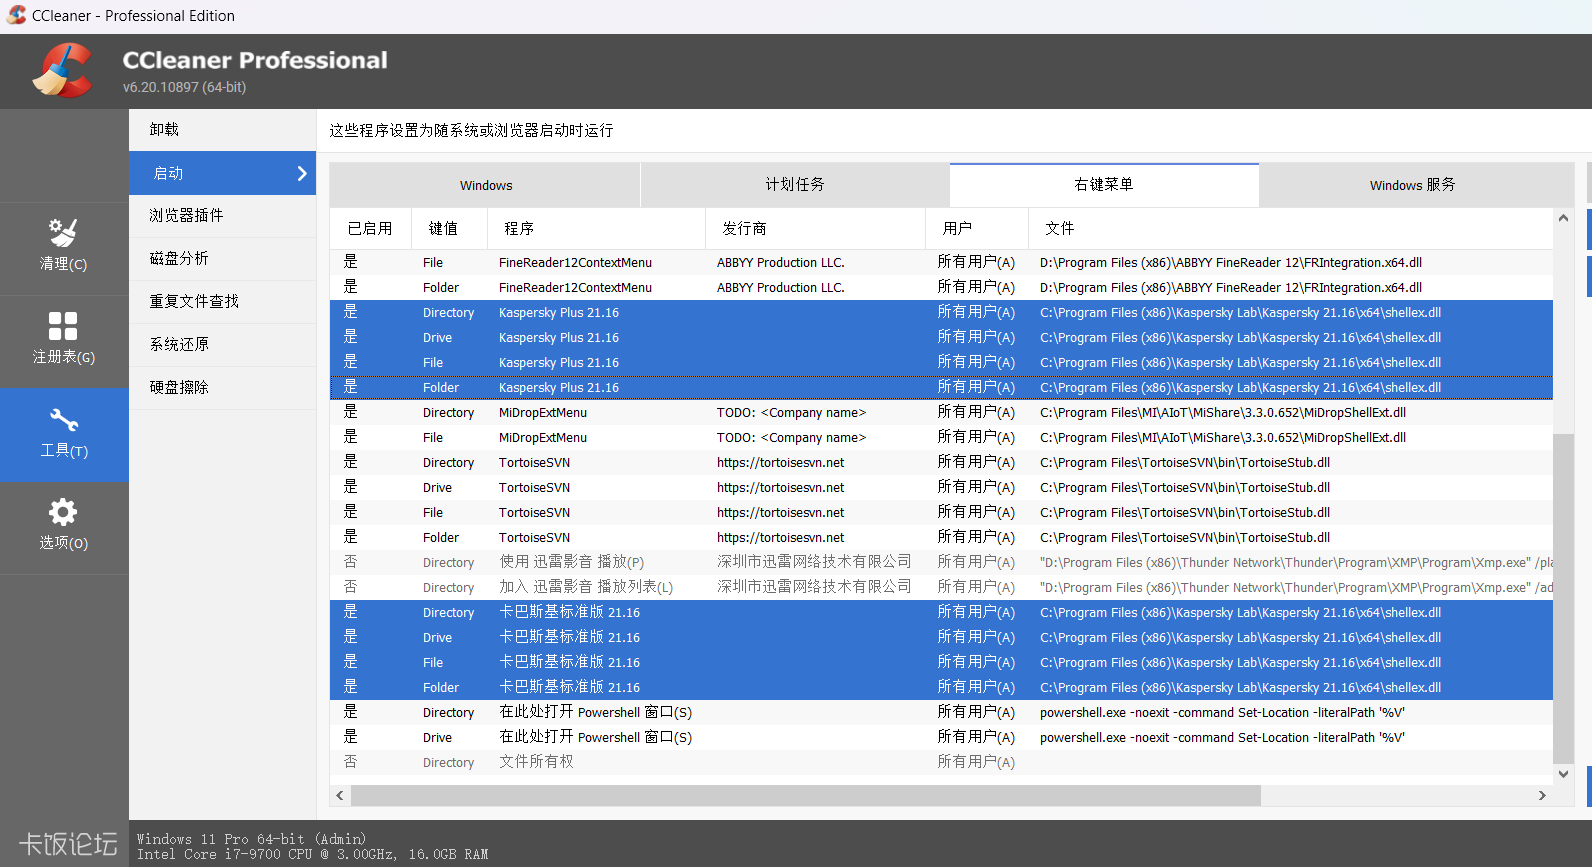Switch to the 计划任务 tab
Screen dimensions: 1592x867
tap(795, 185)
